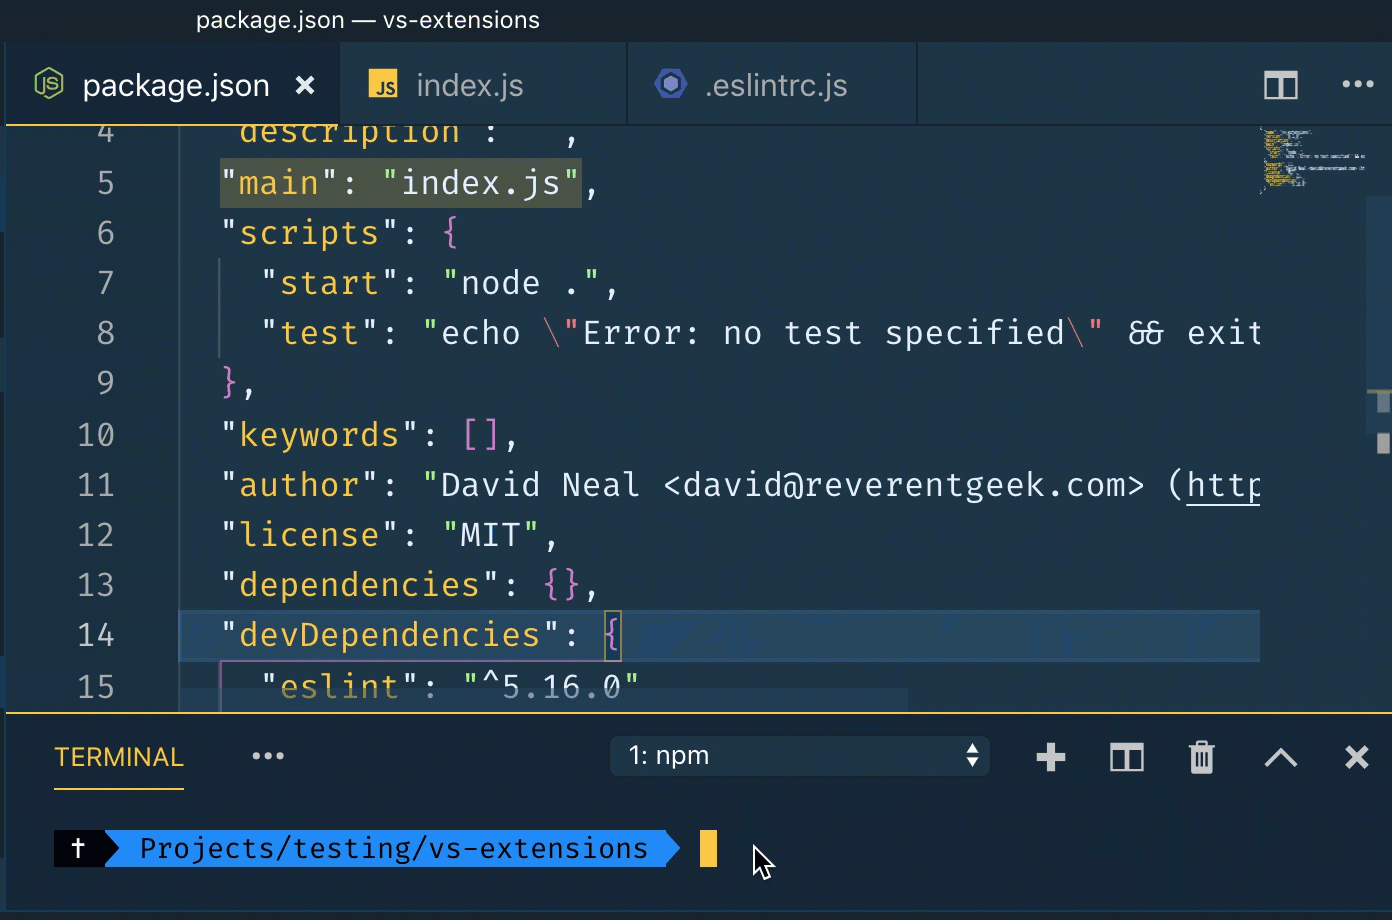Open the panel's more views ellipsis menu
Screen dimensions: 1392x920
(268, 757)
